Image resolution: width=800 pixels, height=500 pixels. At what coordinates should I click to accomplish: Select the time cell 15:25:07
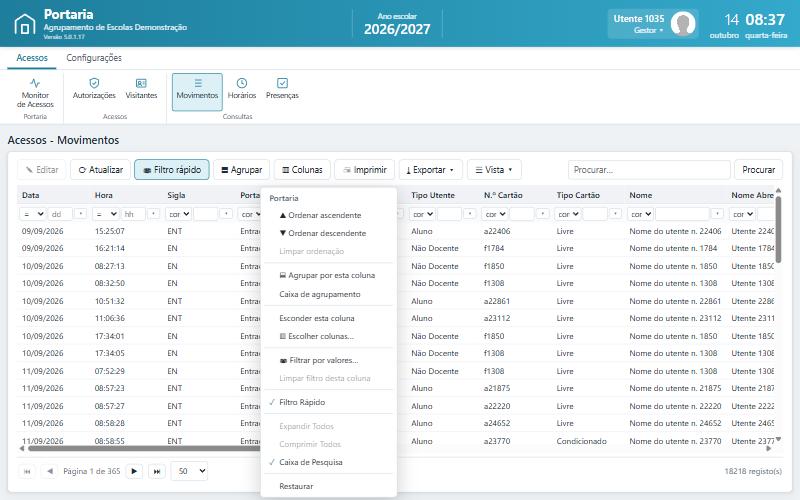pos(110,231)
